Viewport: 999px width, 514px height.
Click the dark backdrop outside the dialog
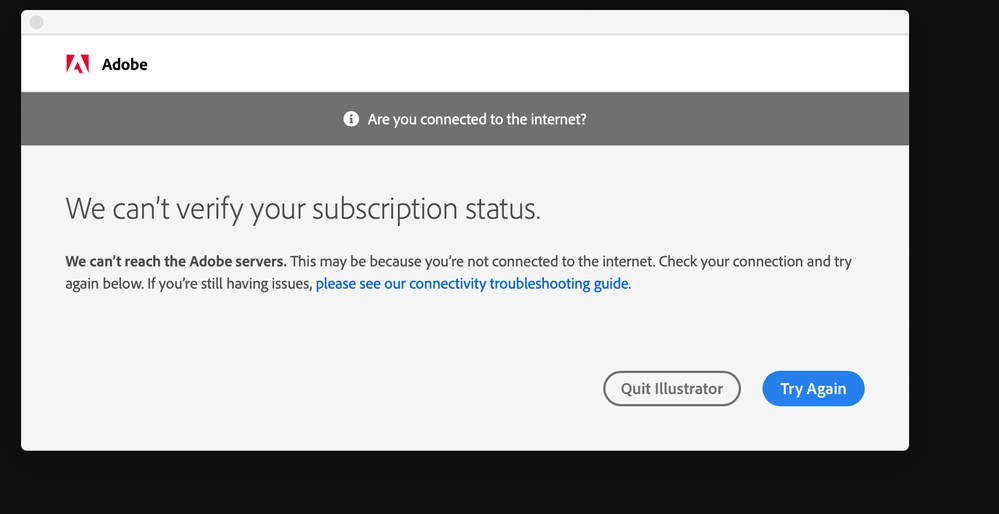(954, 255)
